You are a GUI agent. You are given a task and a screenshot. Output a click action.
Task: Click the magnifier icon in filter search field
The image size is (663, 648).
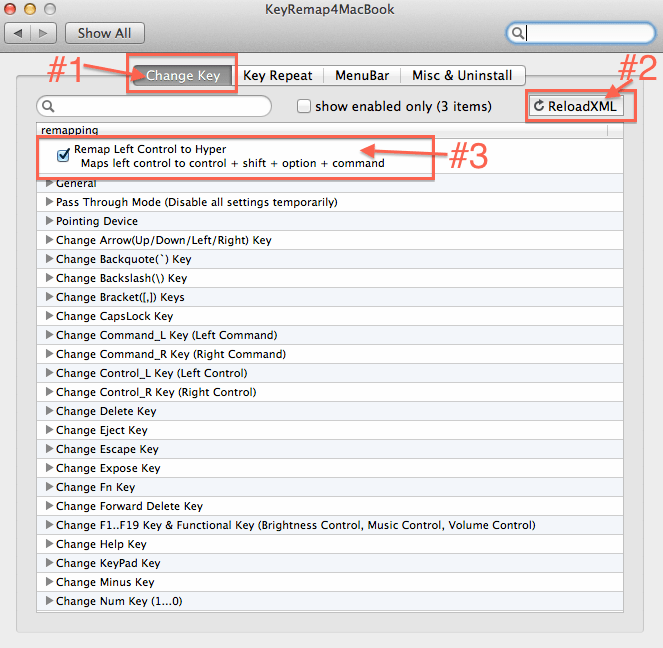[48, 106]
